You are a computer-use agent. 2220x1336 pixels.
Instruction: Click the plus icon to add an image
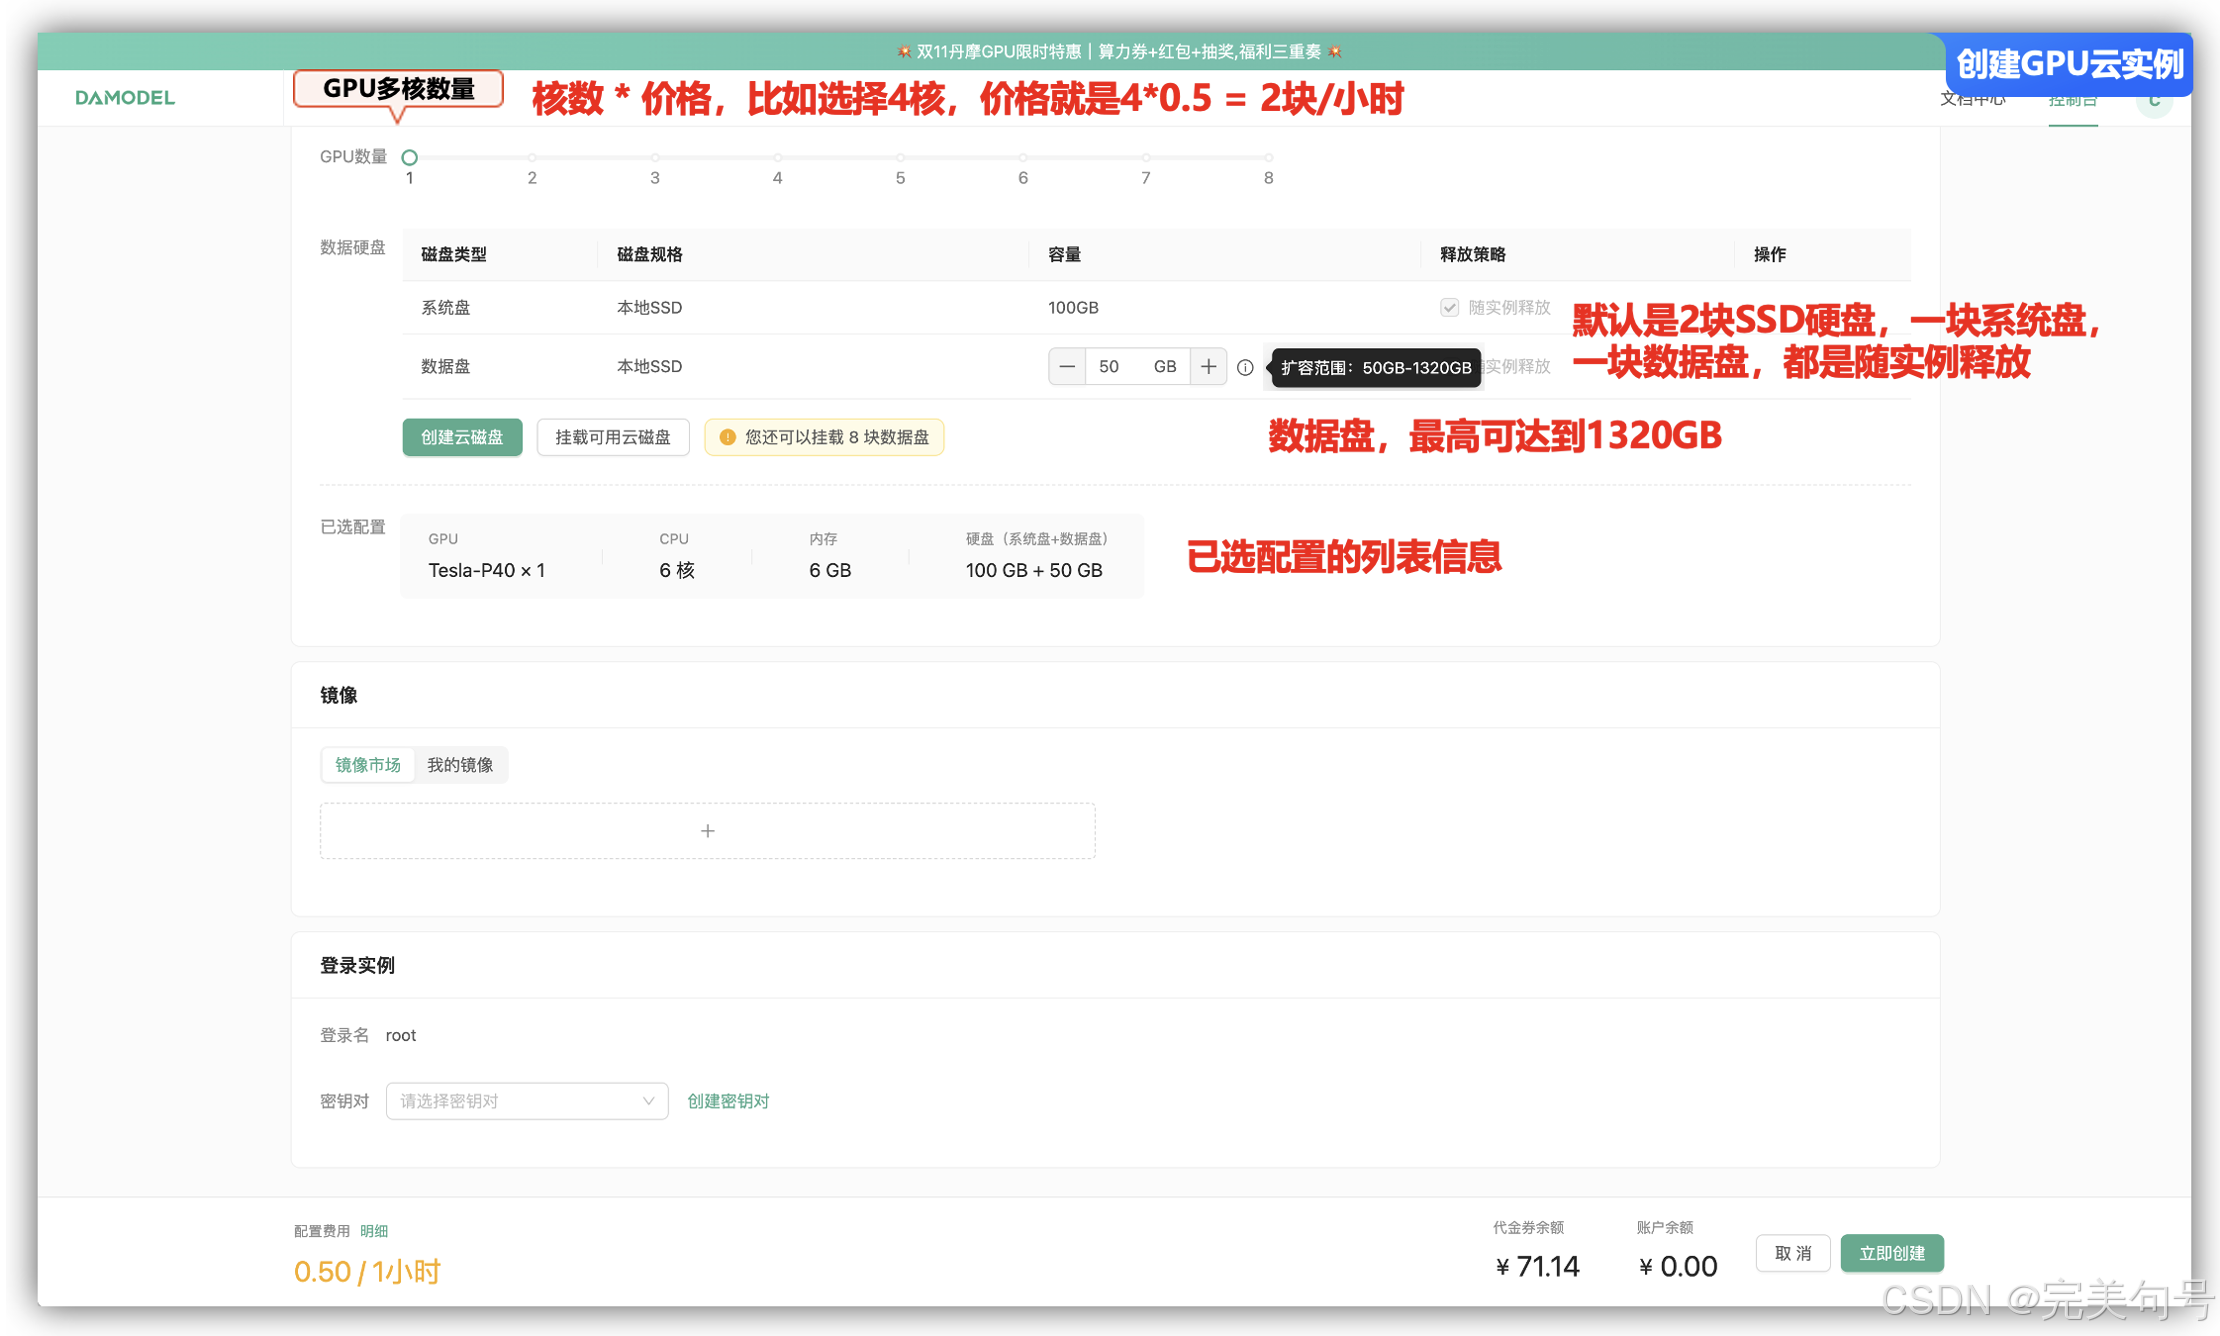coord(707,831)
